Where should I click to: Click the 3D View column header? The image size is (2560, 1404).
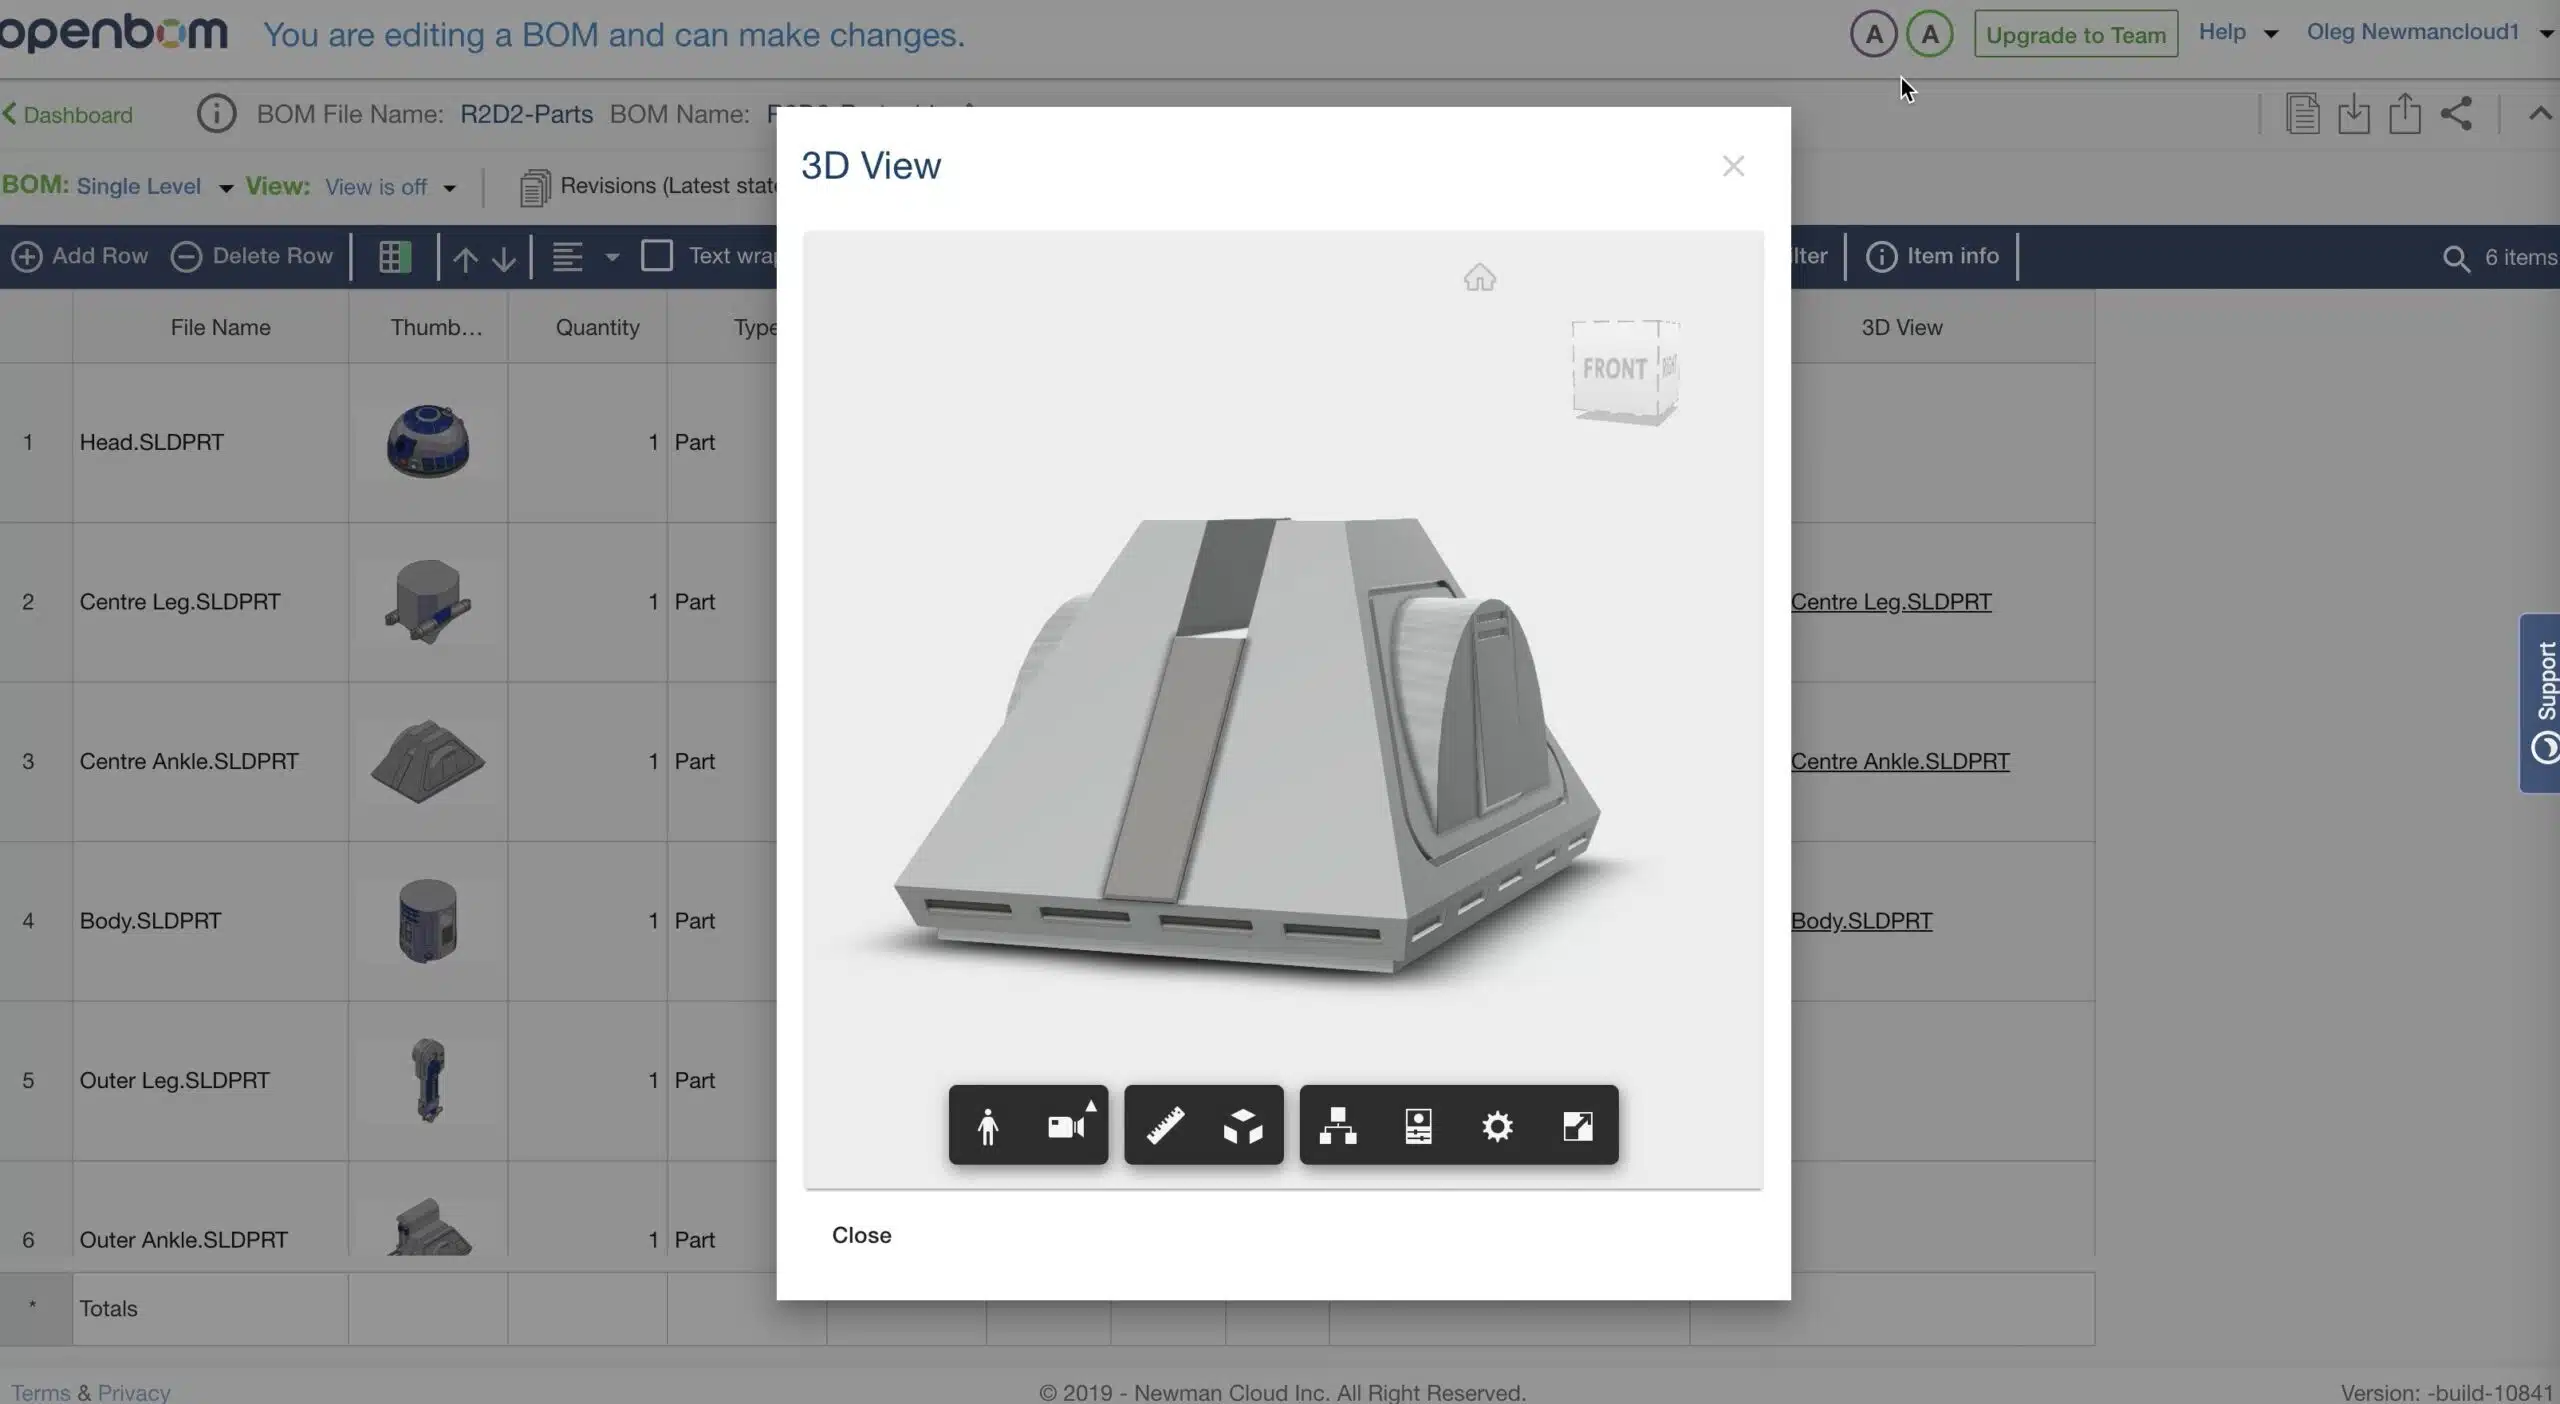pos(1901,327)
